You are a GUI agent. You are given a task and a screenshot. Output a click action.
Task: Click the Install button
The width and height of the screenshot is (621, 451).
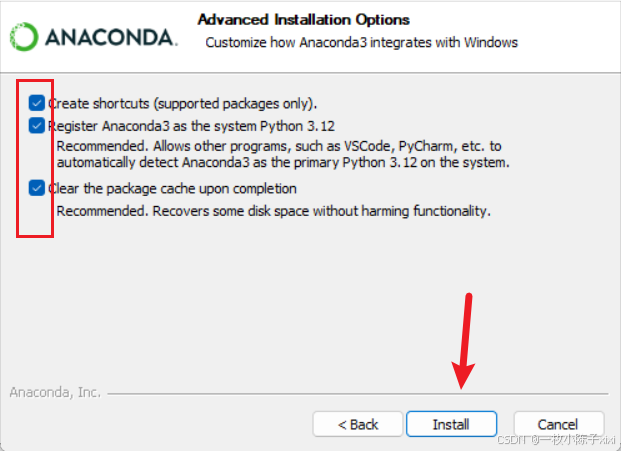point(451,424)
